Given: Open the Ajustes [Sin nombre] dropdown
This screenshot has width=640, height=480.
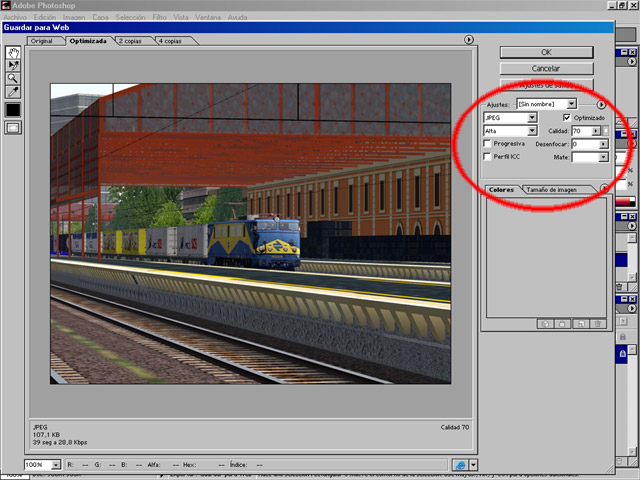Looking at the screenshot, I should coord(546,103).
